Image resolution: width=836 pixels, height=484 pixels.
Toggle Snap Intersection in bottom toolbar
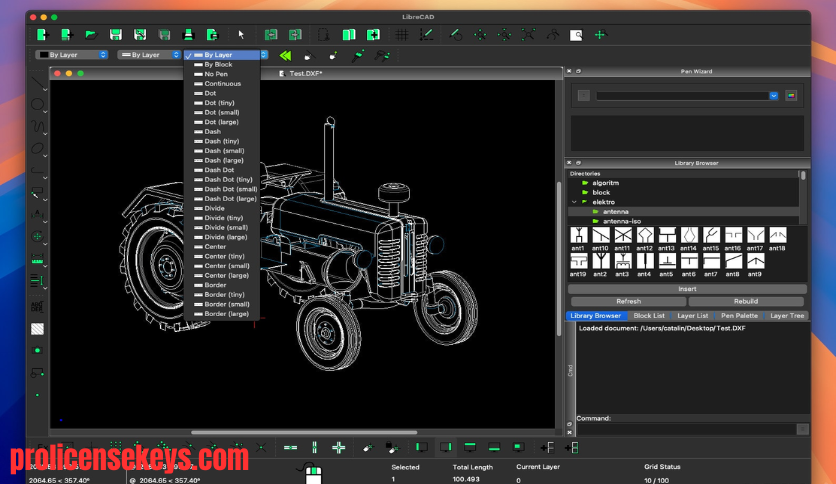tap(261, 448)
